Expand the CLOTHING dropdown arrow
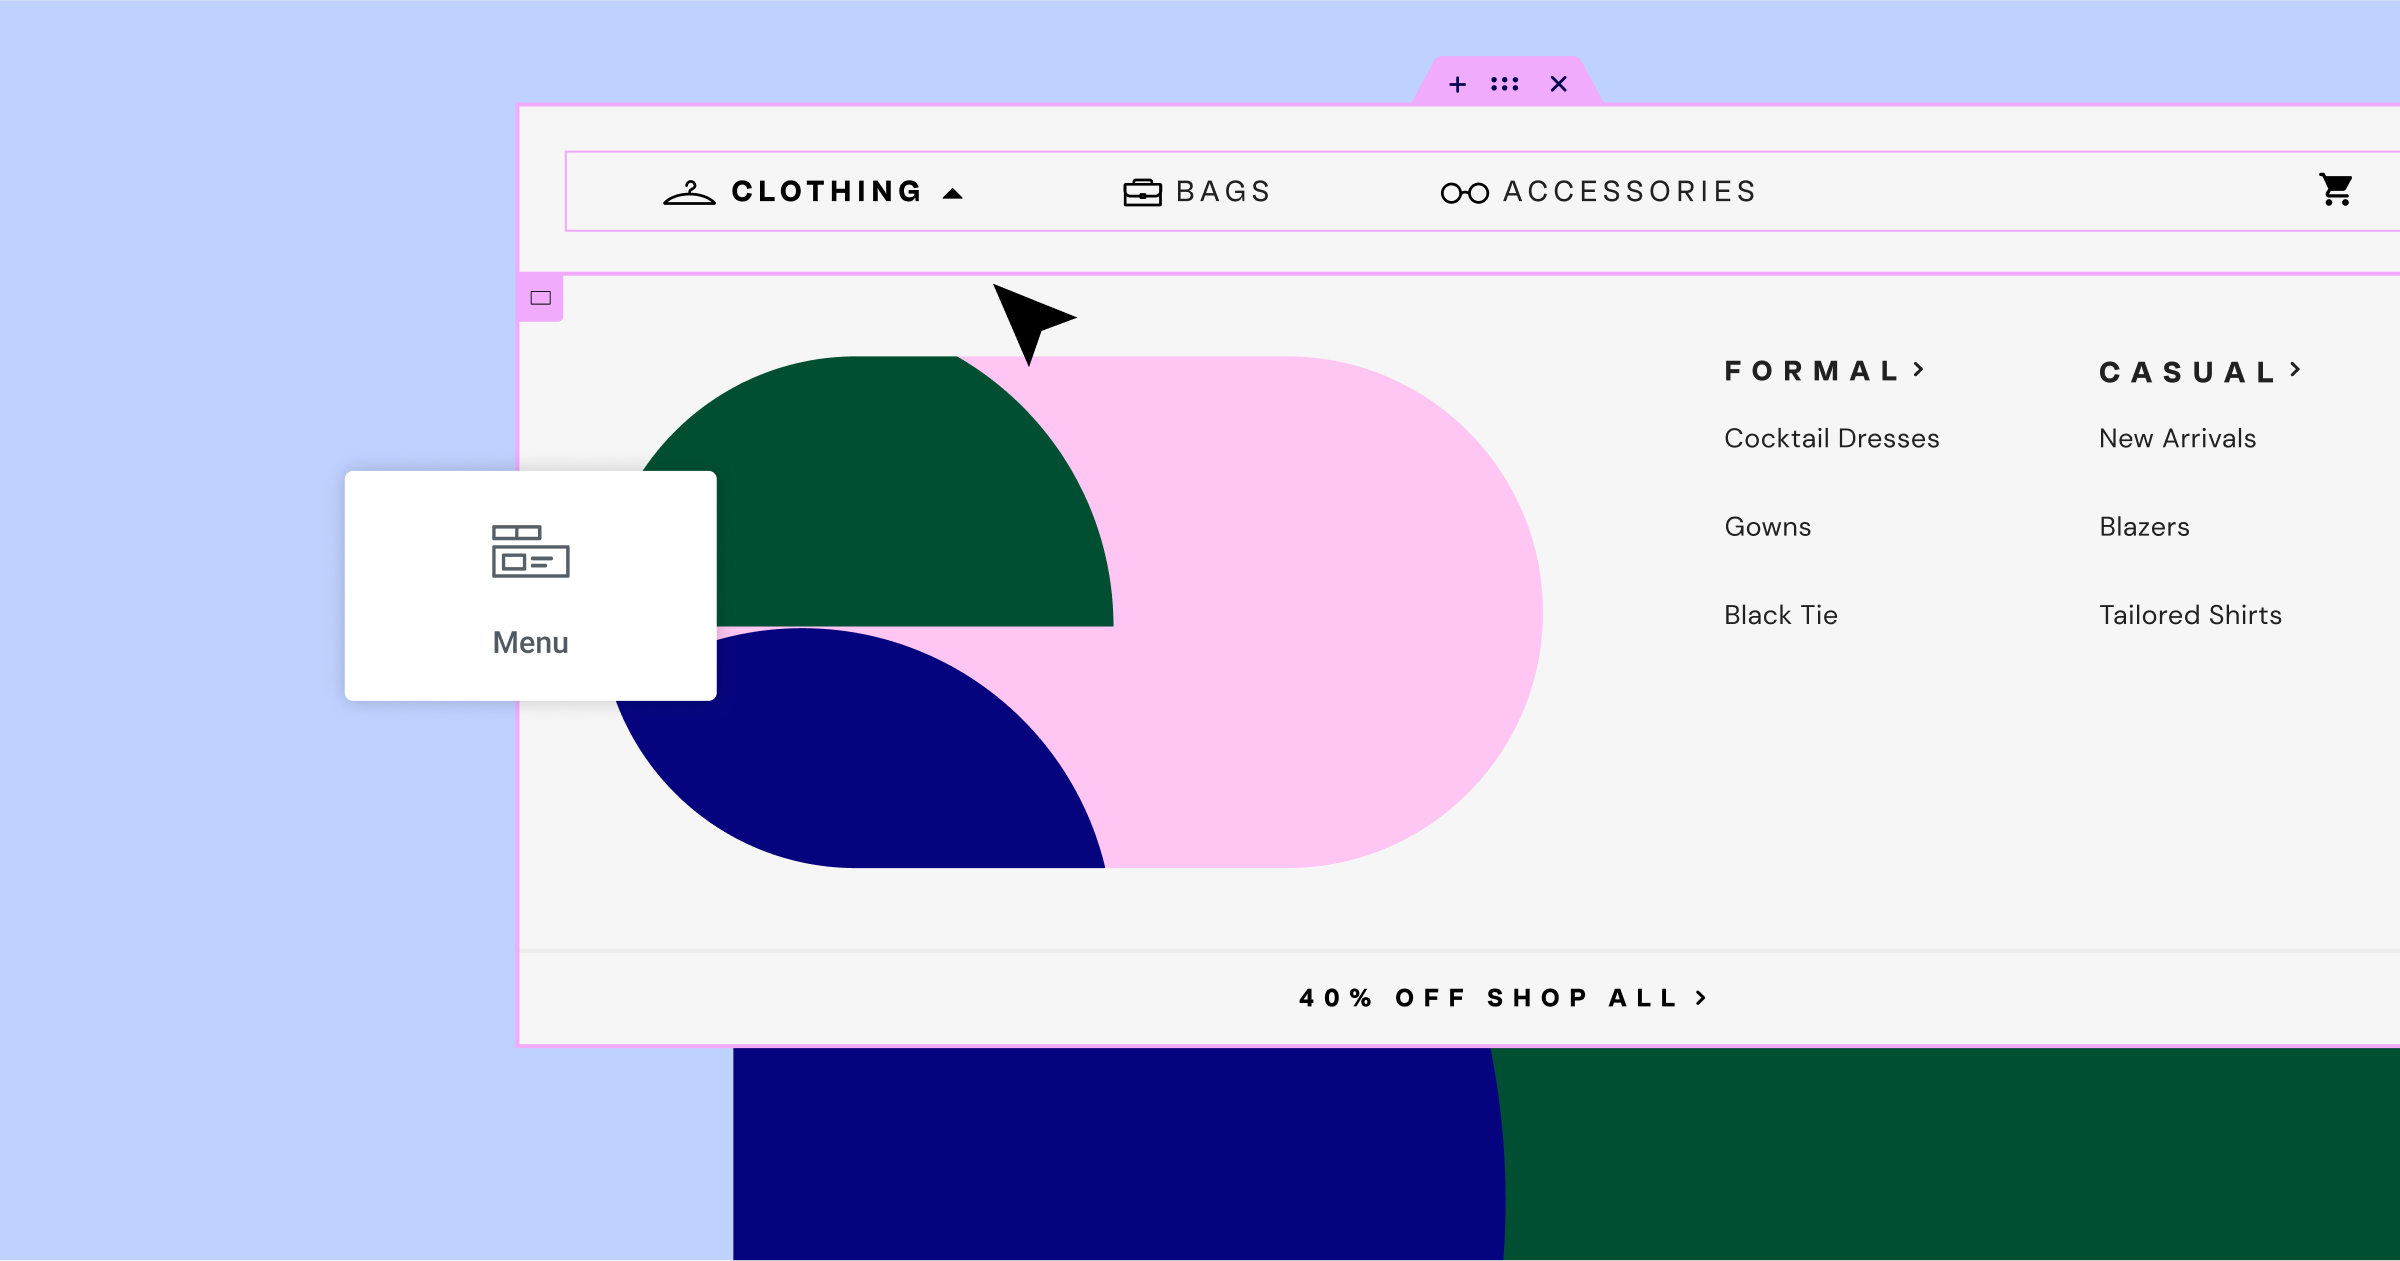Screen dimensions: 2400x1261 pyautogui.click(x=954, y=192)
